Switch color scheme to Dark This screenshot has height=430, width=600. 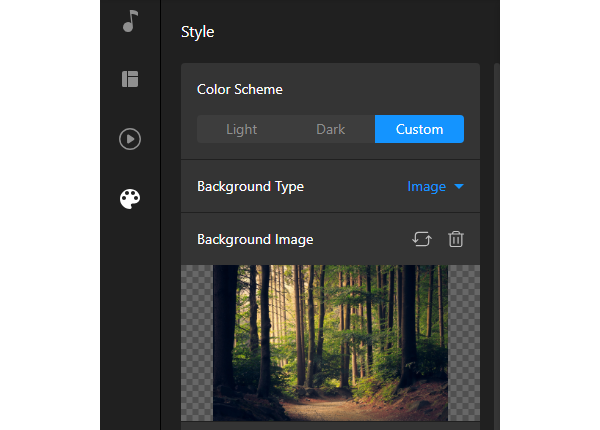tap(331, 129)
